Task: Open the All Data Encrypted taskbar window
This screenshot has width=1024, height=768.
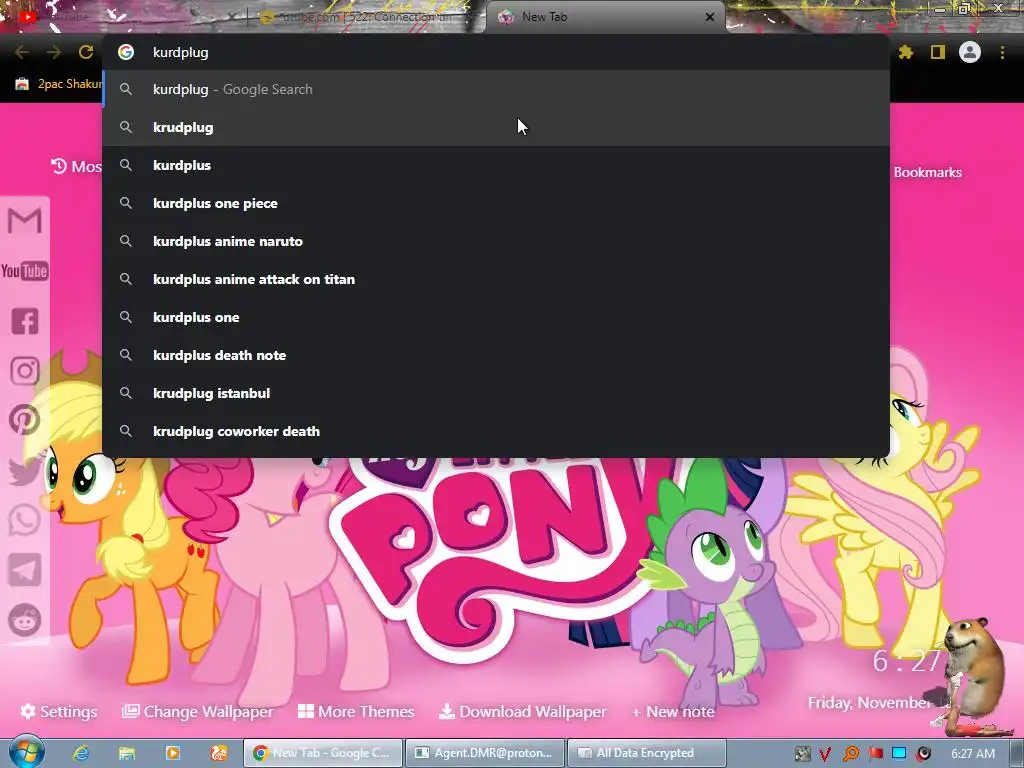Action: pyautogui.click(x=647, y=753)
